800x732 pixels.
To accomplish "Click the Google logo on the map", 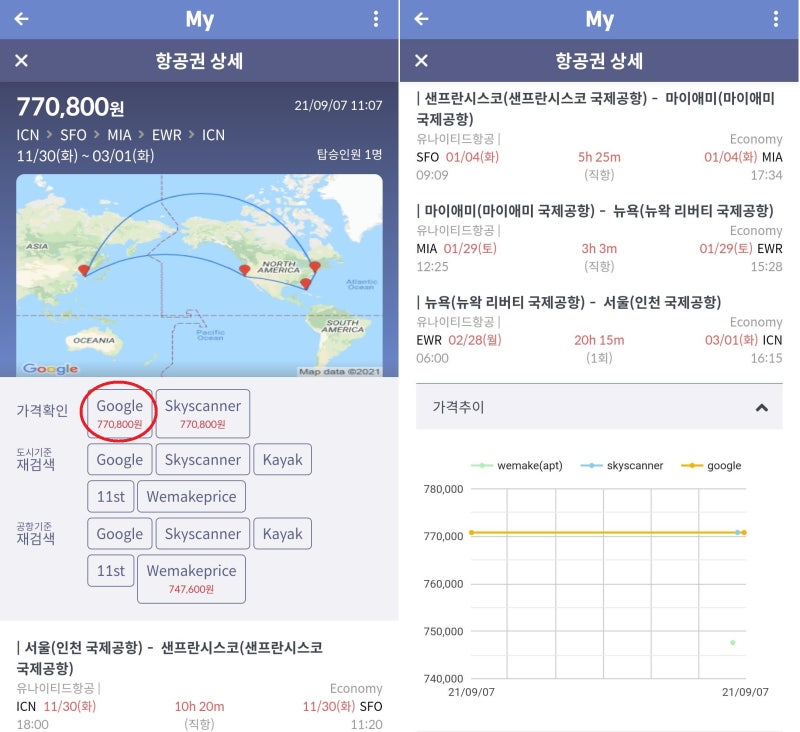I will tap(50, 369).
